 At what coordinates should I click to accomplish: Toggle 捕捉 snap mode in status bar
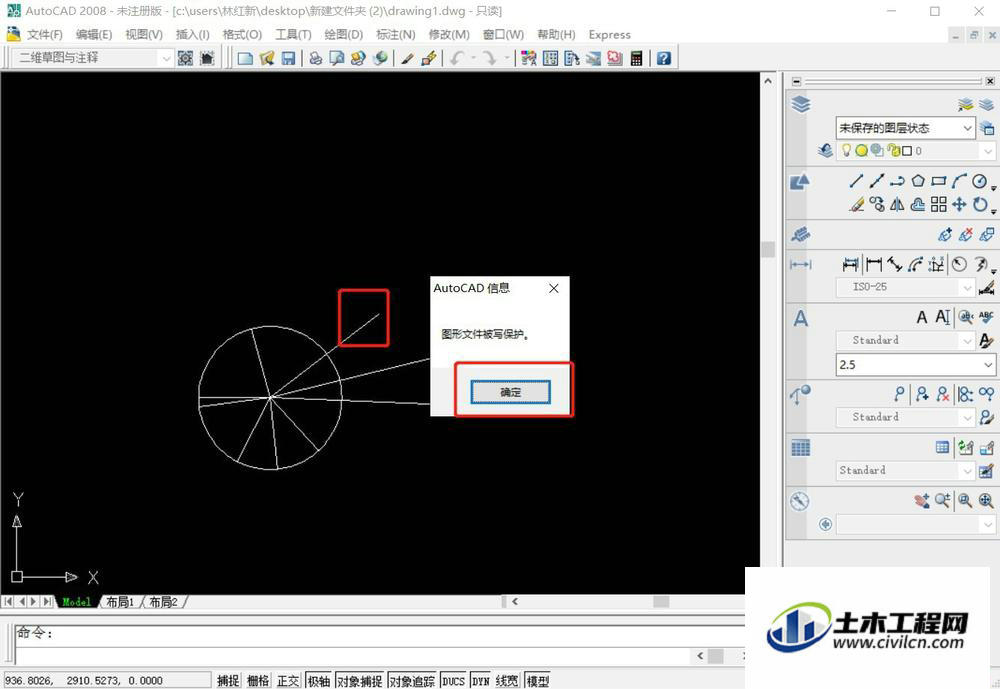228,681
